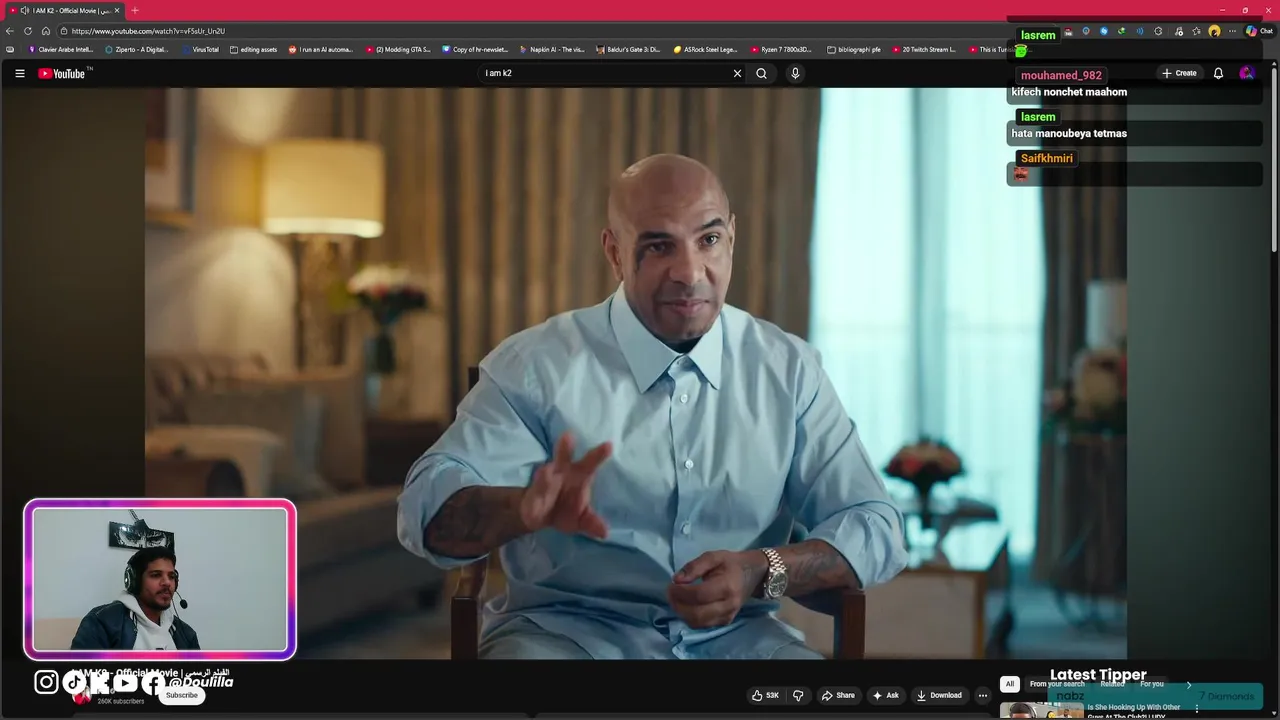1280x720 pixels.
Task: Subscribe to the channel with Subscribe button
Action: (182, 695)
